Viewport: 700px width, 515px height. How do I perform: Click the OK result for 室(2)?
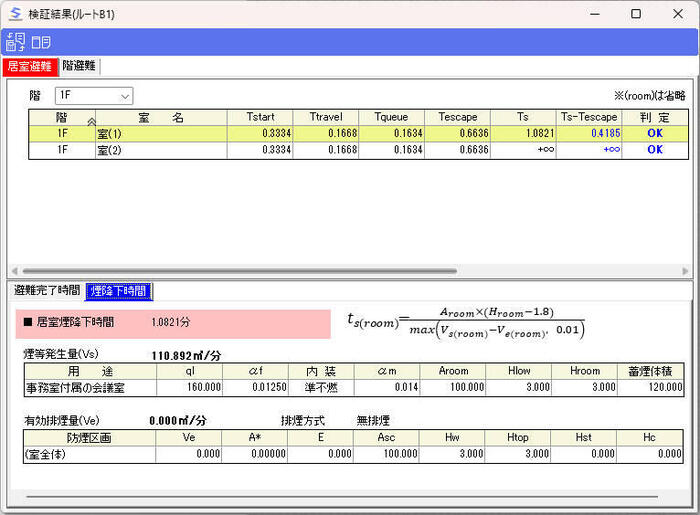click(x=655, y=150)
